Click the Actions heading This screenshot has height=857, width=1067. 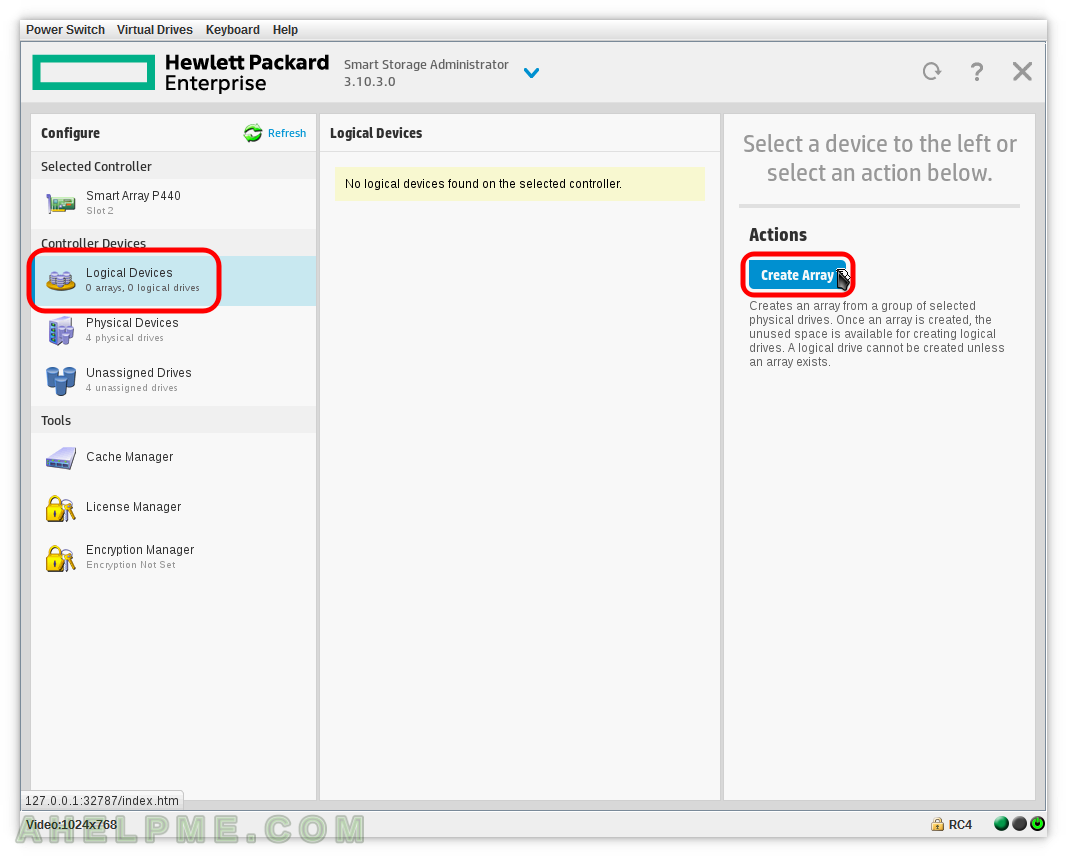pyautogui.click(x=778, y=235)
